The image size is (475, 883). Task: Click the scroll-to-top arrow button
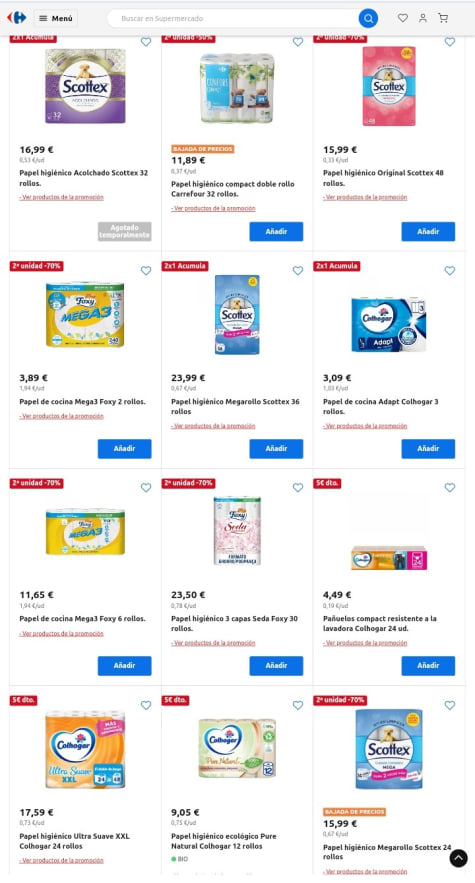[458, 858]
